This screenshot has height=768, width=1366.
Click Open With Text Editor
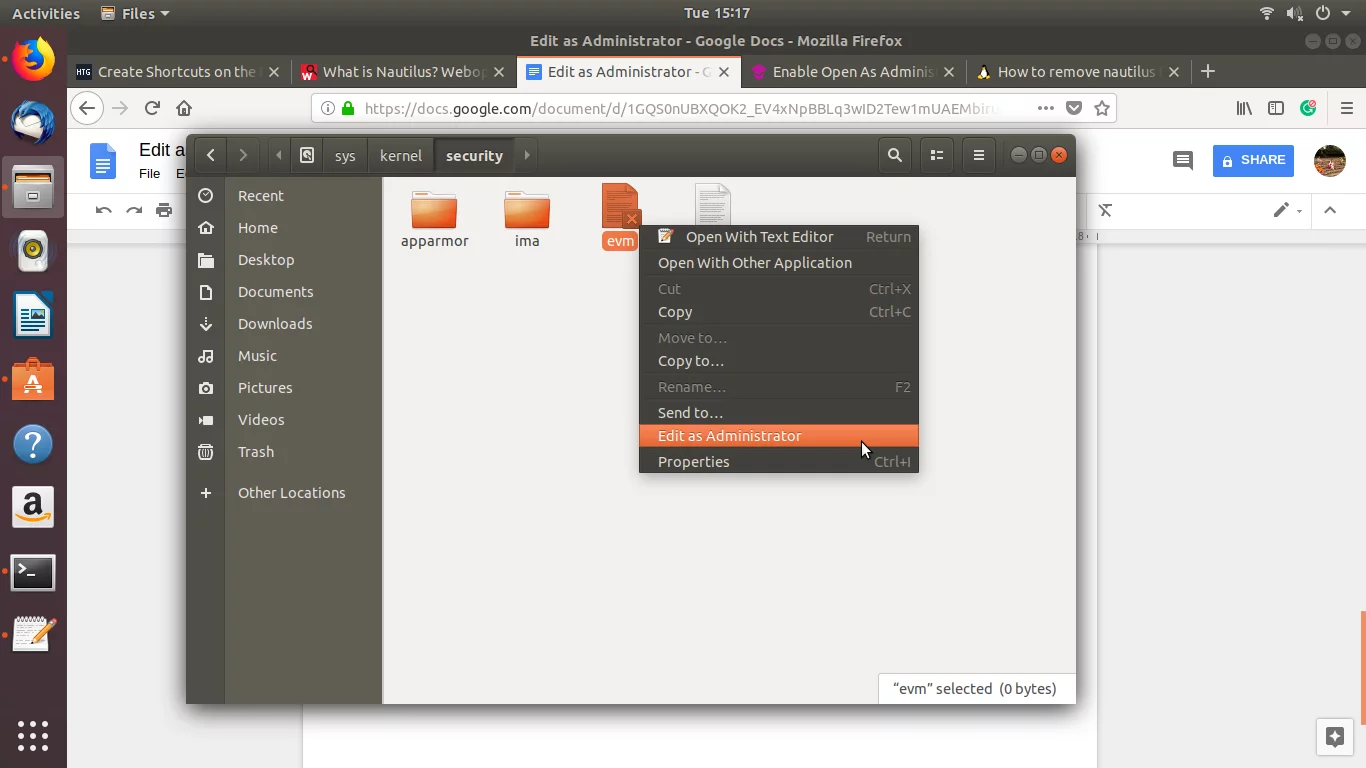759,237
